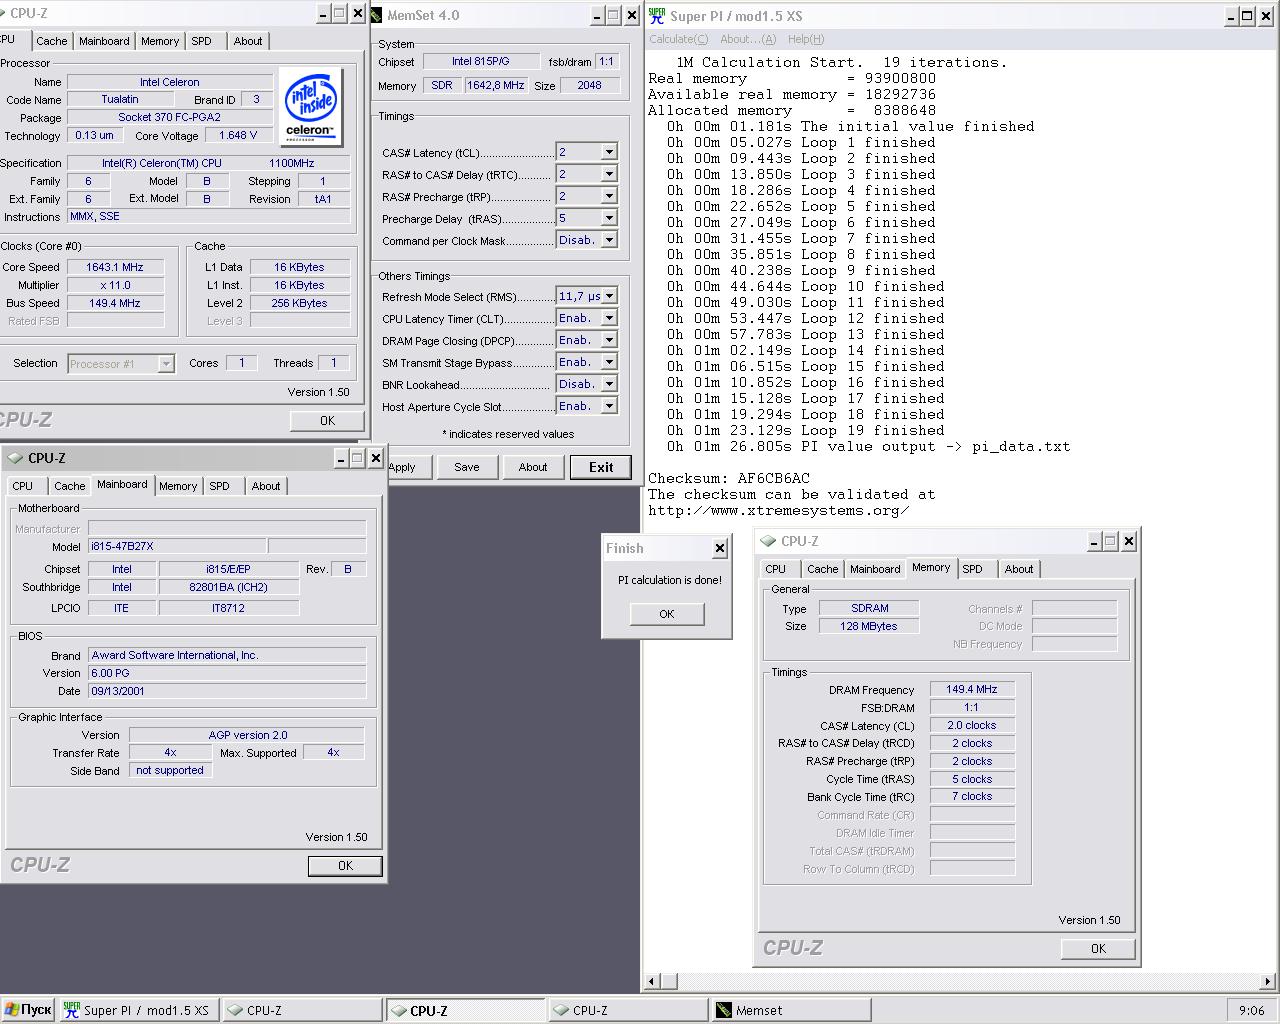The width and height of the screenshot is (1280, 1024).
Task: Open the Пуск Start button
Action: pyautogui.click(x=28, y=1010)
